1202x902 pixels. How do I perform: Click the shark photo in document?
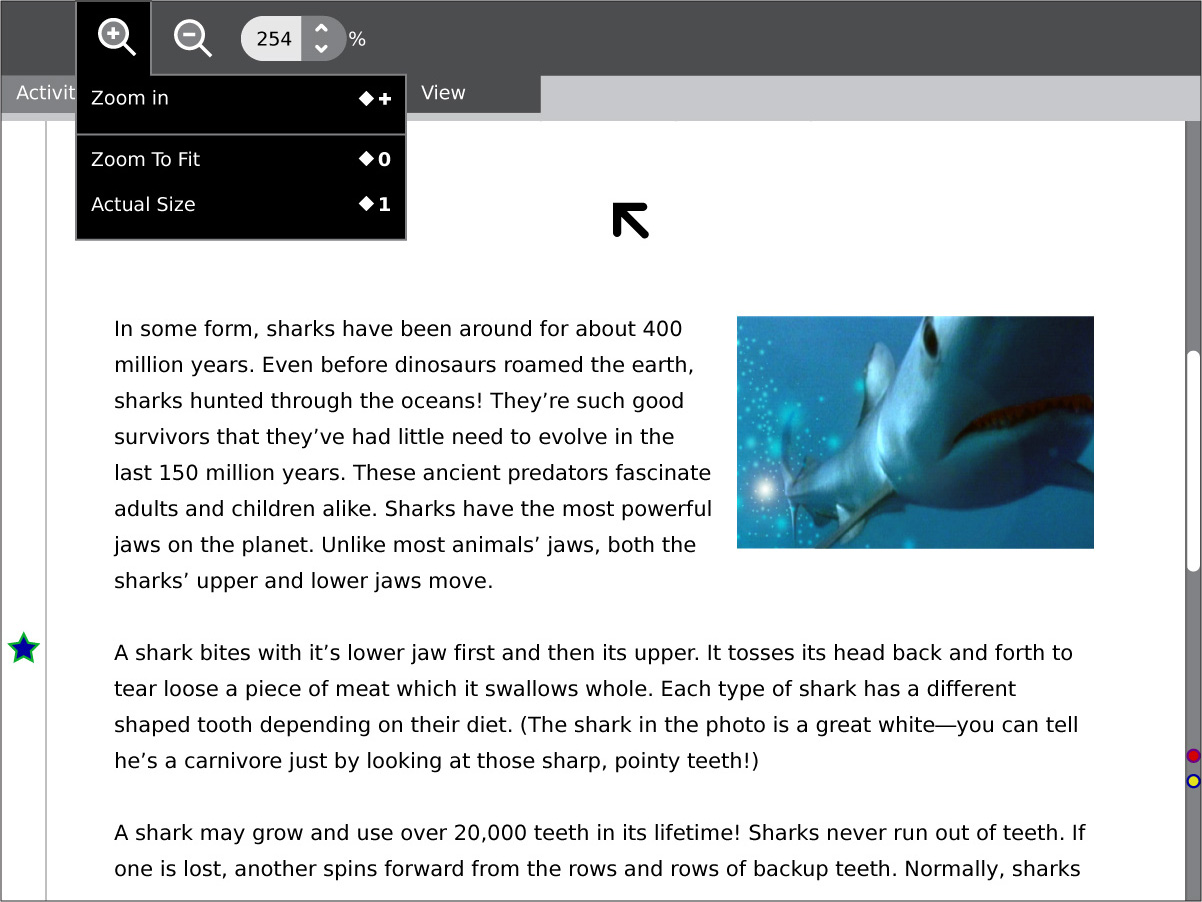point(914,432)
